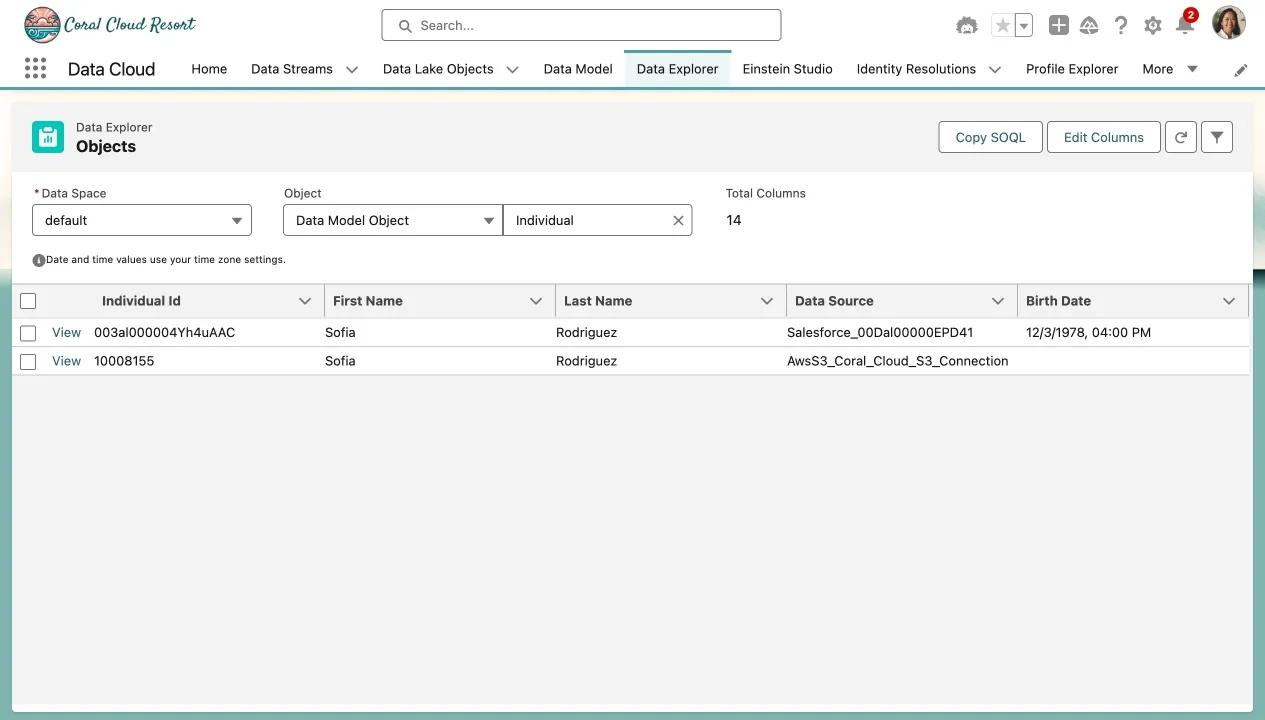Image resolution: width=1265 pixels, height=720 pixels.
Task: Open the Setup gear icon
Action: click(1153, 26)
